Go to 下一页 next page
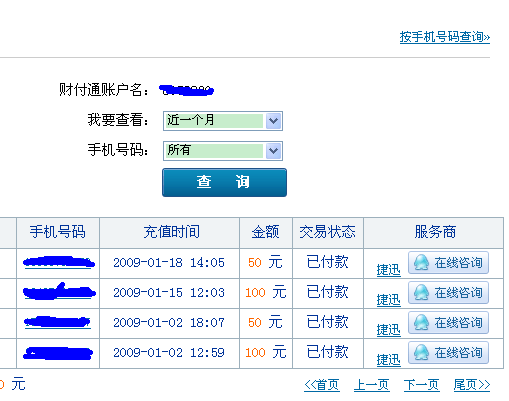Screen dimensions: 509x401 421,385
